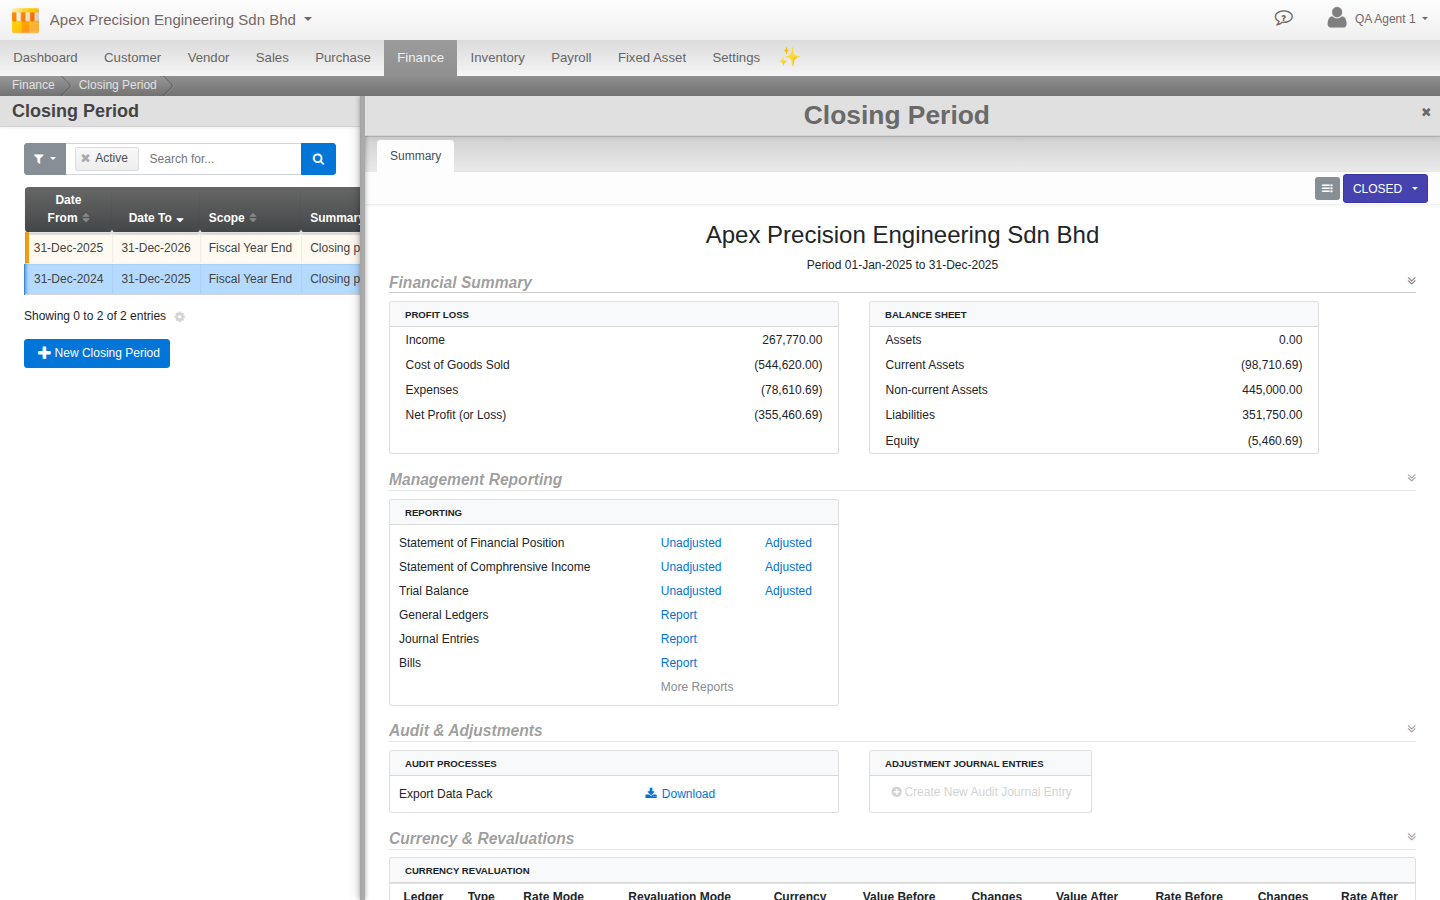
Task: Open Unadjusted Statement of Financial Position
Action: point(691,543)
